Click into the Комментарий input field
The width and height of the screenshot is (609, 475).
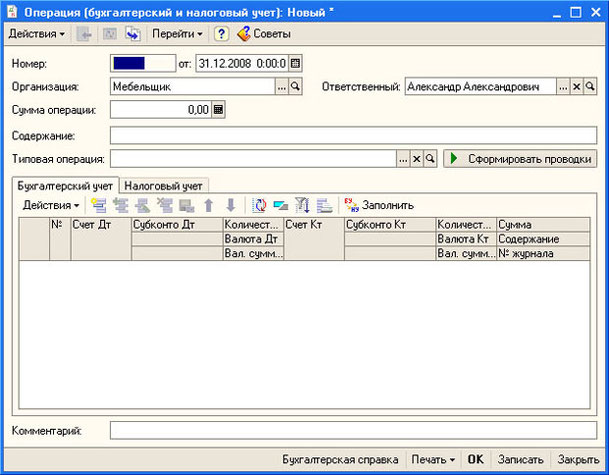[x=352, y=430]
